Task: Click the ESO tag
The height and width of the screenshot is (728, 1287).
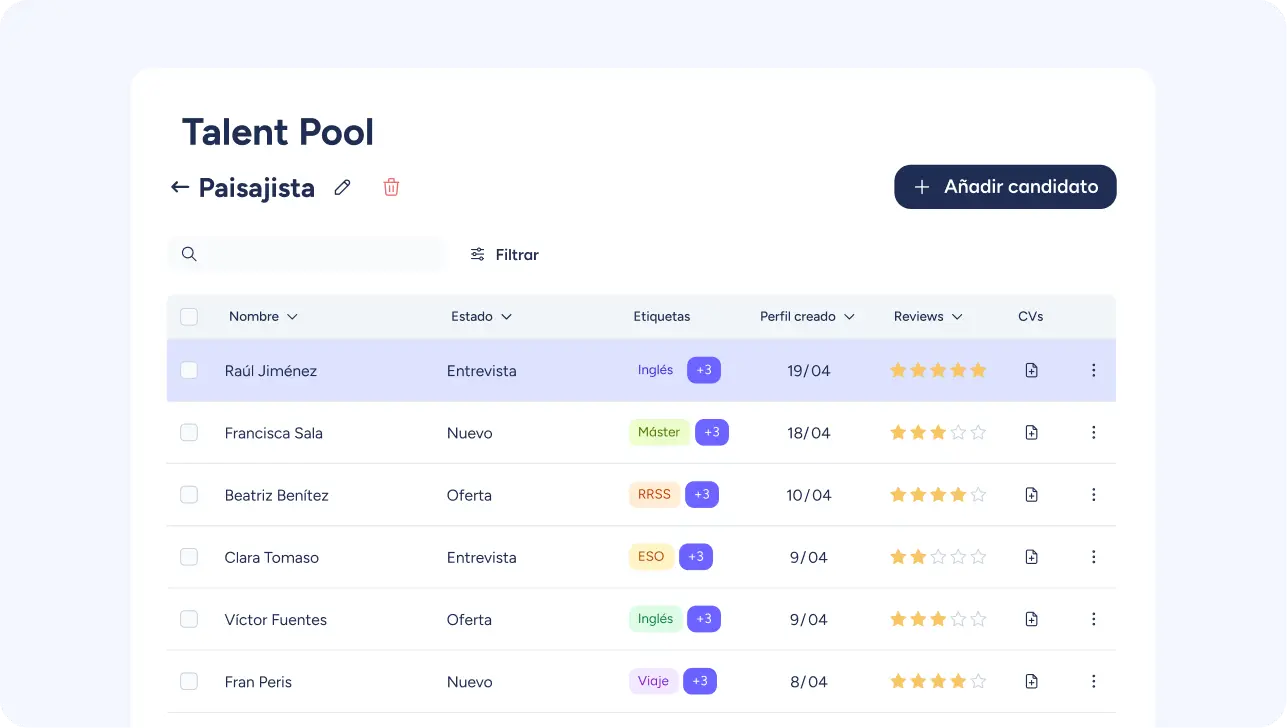Action: tap(651, 556)
